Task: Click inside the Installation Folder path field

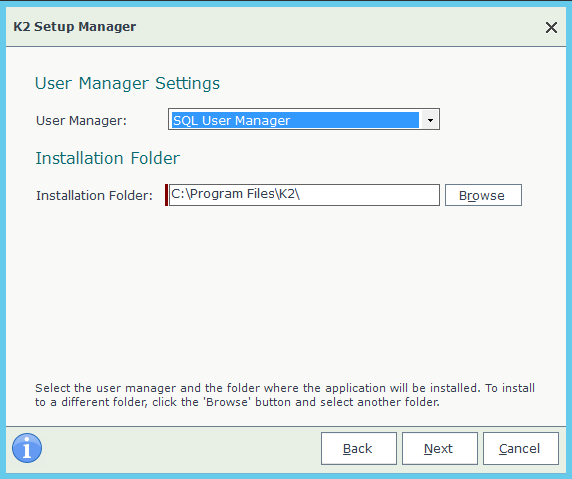Action: 304,195
